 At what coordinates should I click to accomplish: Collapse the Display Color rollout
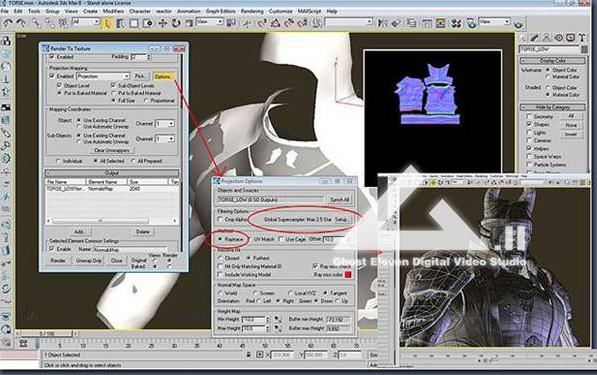pyautogui.click(x=552, y=61)
